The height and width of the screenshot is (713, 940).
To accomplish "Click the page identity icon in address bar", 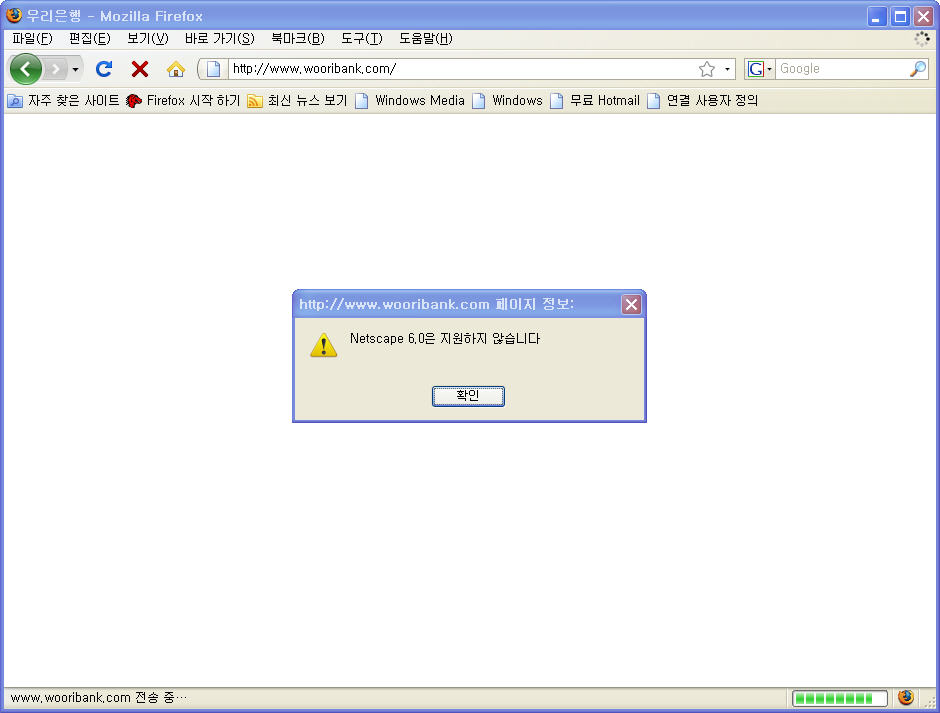I will click(213, 69).
